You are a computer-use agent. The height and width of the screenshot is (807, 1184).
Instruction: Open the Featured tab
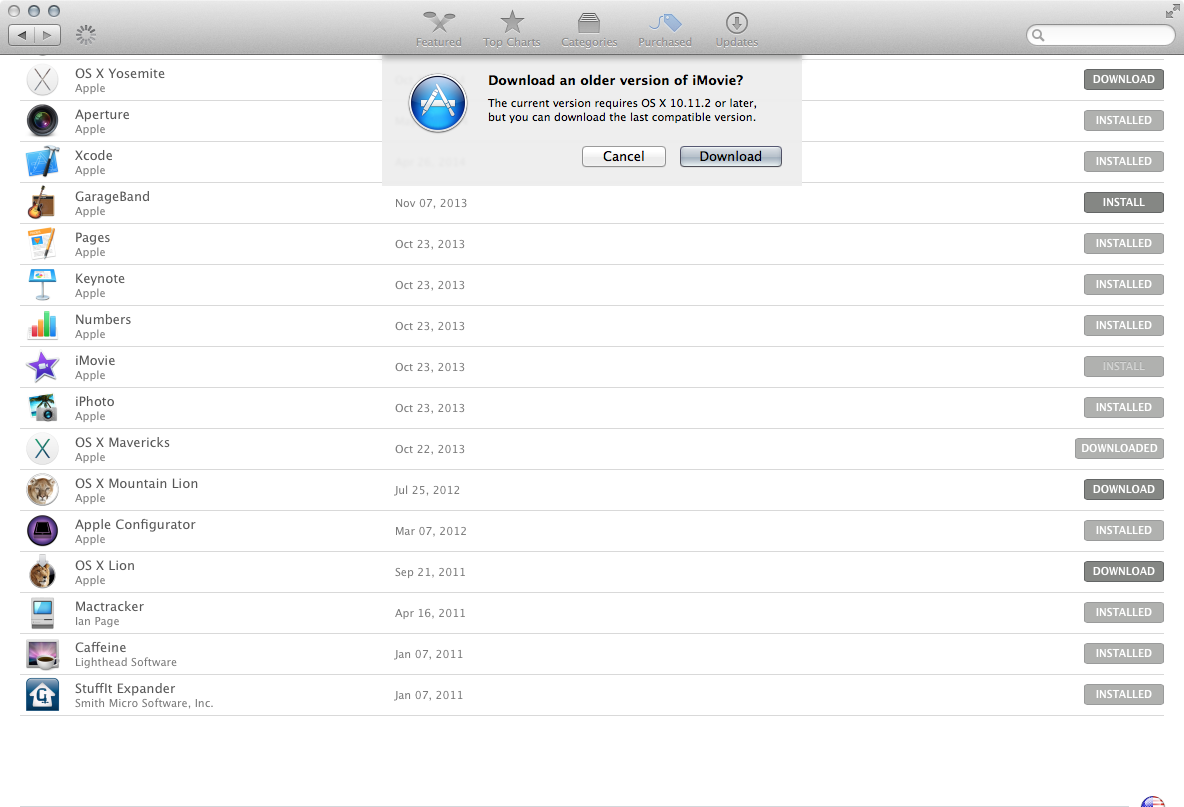(x=439, y=30)
